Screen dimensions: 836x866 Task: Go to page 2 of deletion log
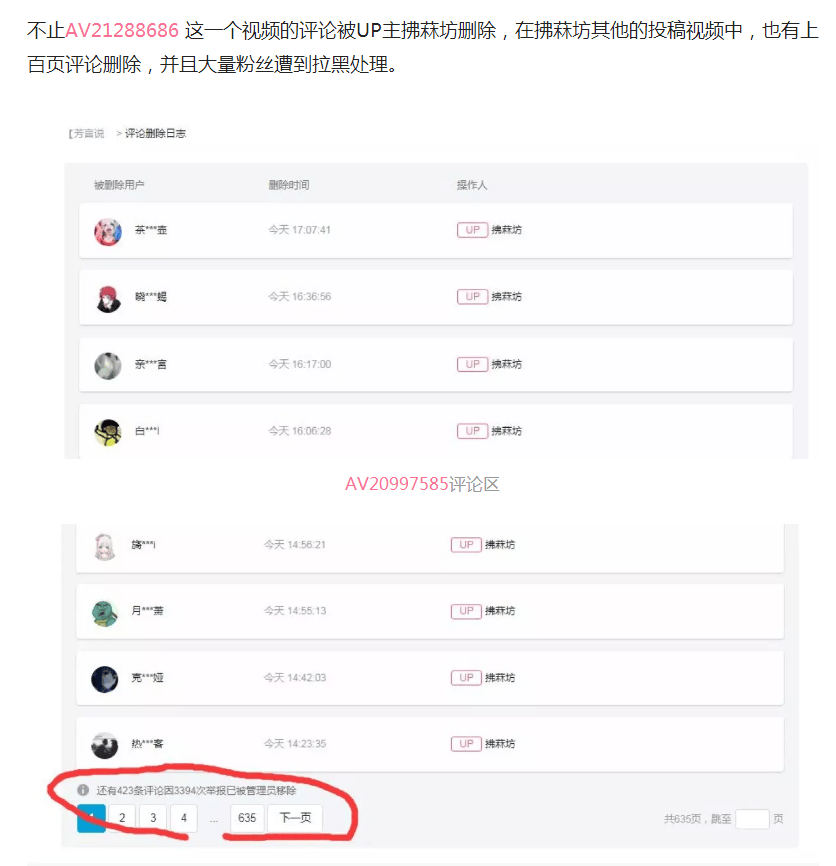122,817
